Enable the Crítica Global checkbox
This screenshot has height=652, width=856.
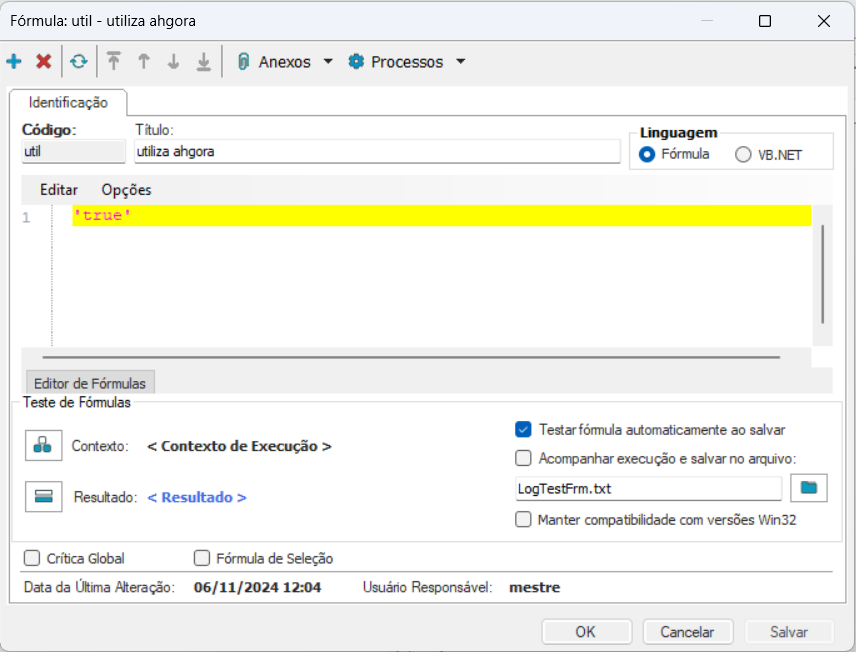click(x=32, y=558)
